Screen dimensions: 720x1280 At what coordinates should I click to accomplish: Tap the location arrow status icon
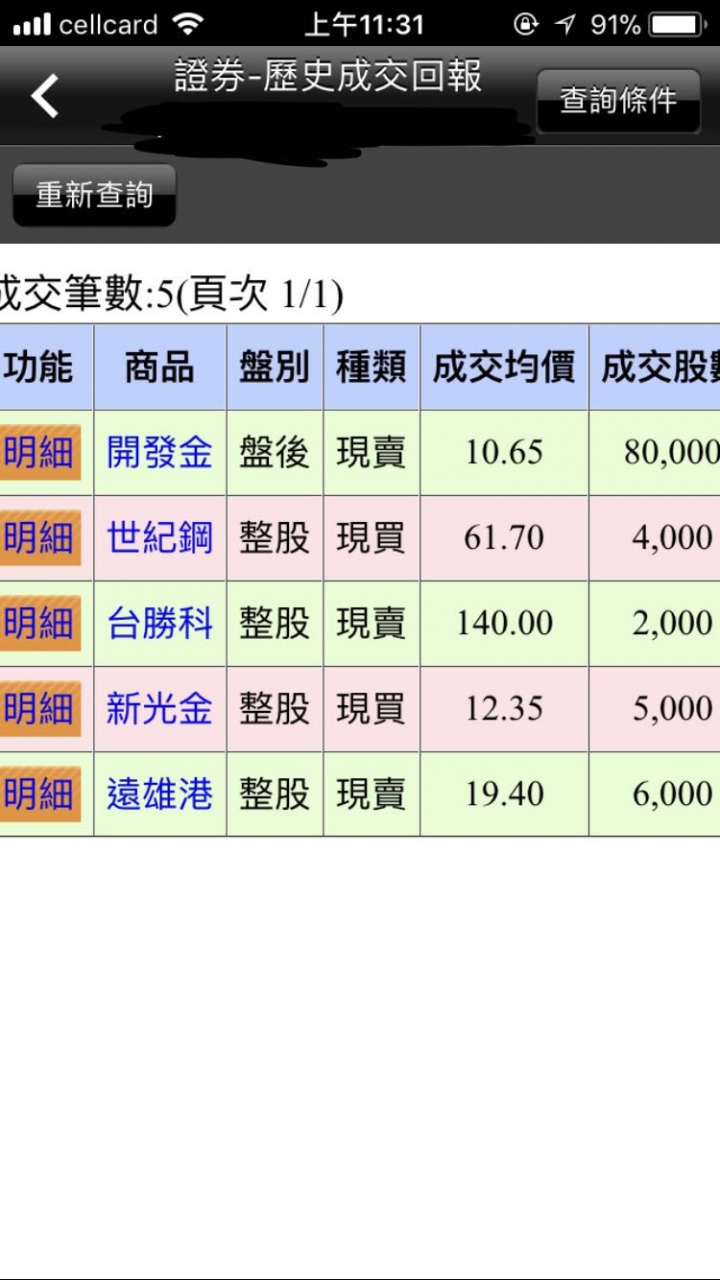point(565,24)
